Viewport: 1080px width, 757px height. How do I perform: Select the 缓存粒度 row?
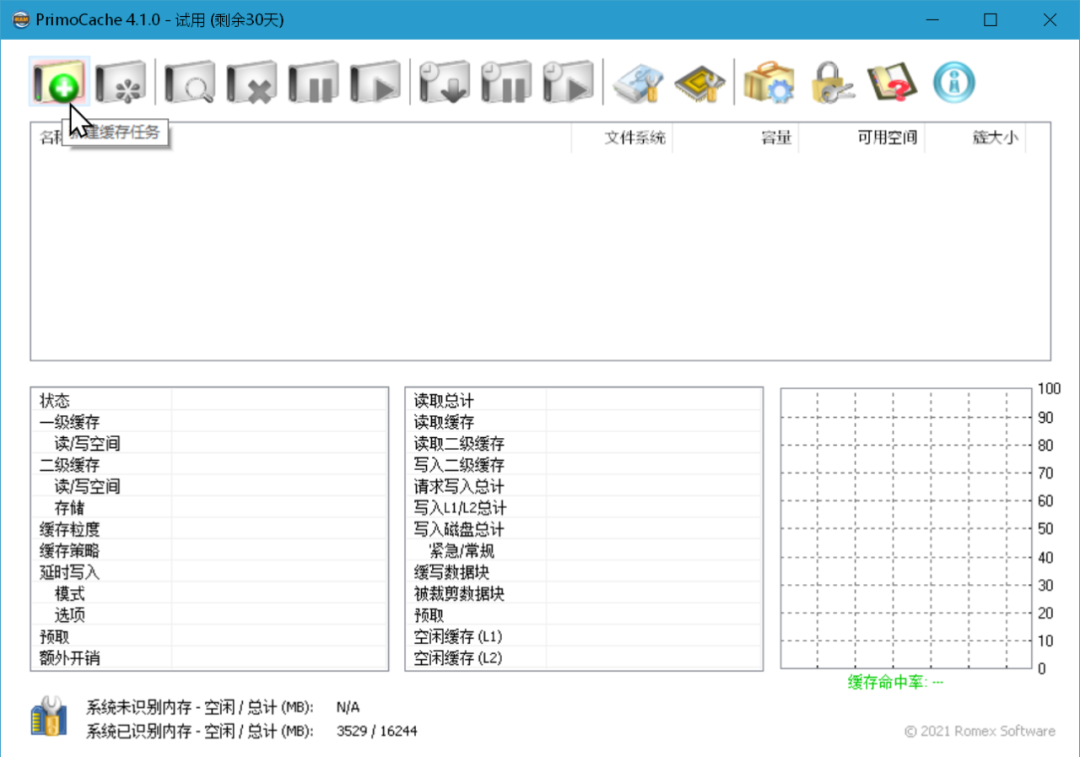click(209, 529)
